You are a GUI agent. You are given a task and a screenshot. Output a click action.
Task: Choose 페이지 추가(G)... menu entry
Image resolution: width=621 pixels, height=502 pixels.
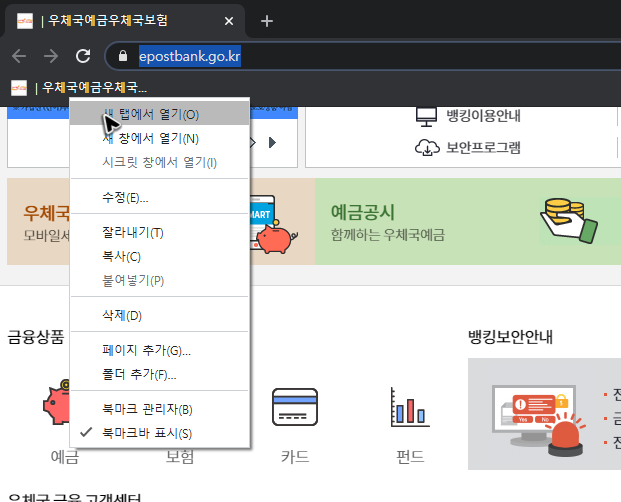pos(160,350)
